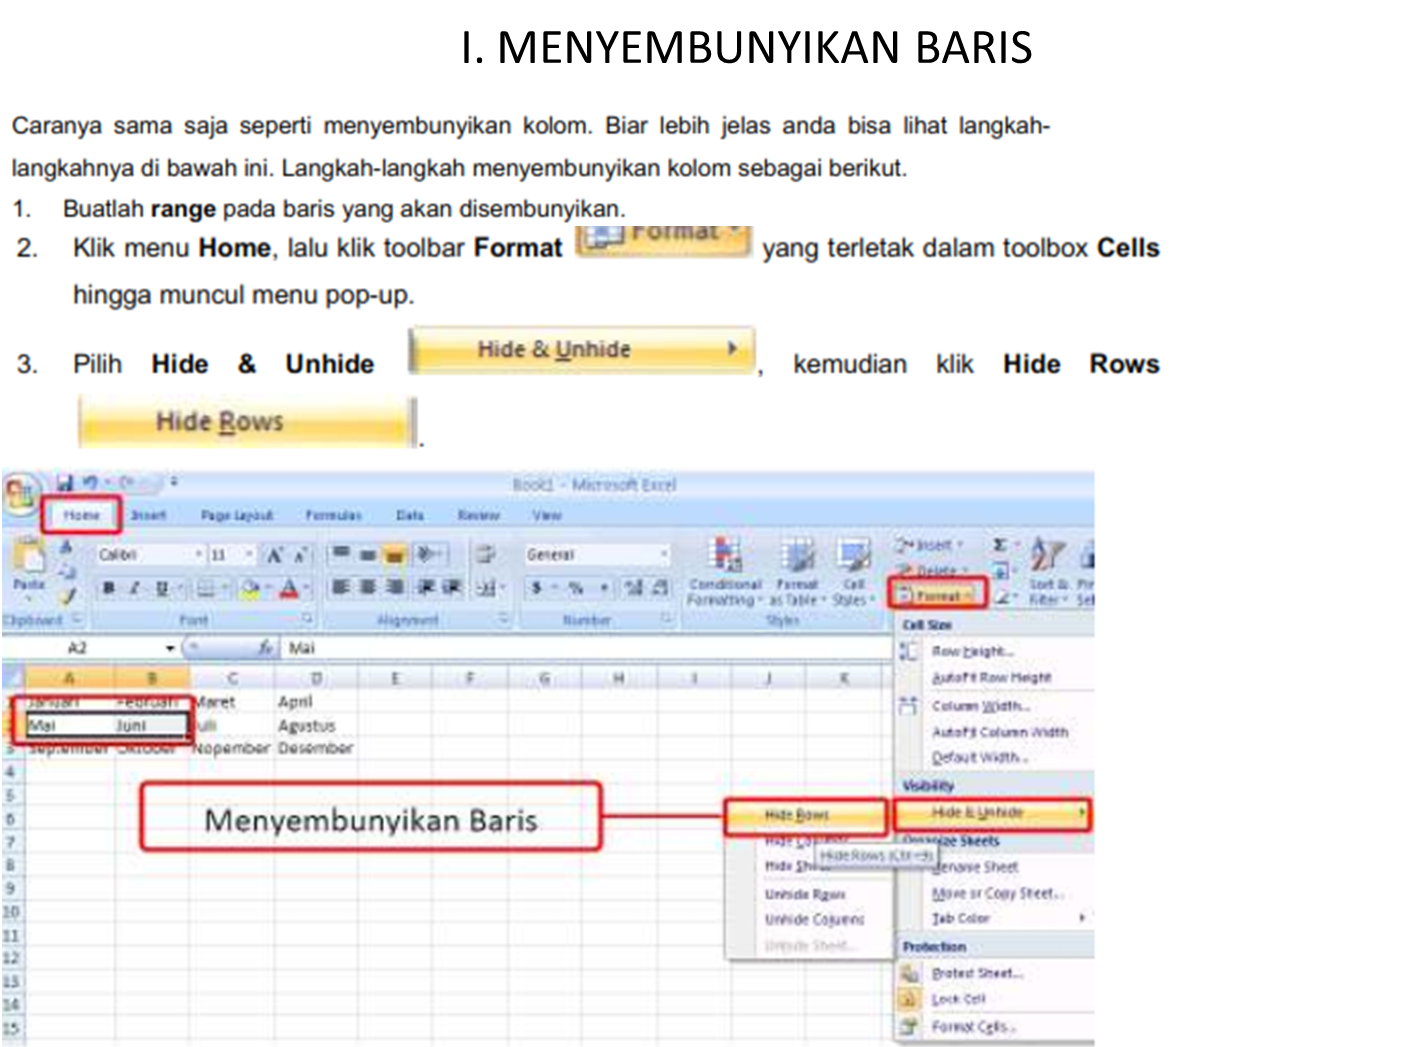Open the font size dropdown
This screenshot has width=1422, height=1047.
[249, 554]
